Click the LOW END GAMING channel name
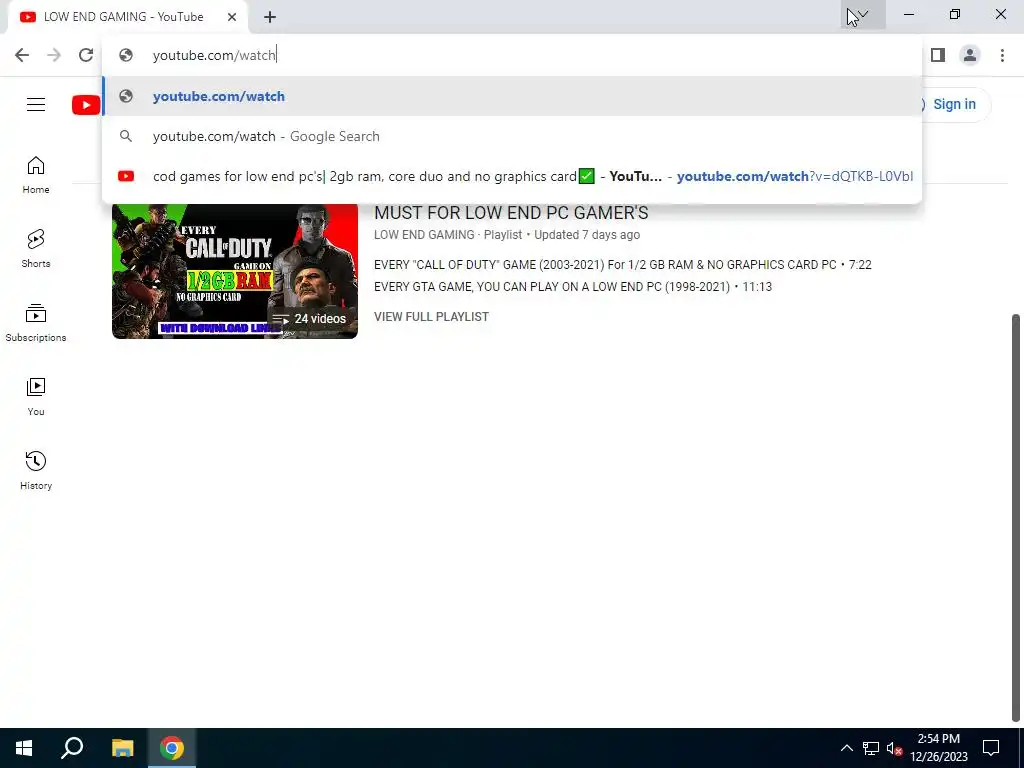 point(424,234)
